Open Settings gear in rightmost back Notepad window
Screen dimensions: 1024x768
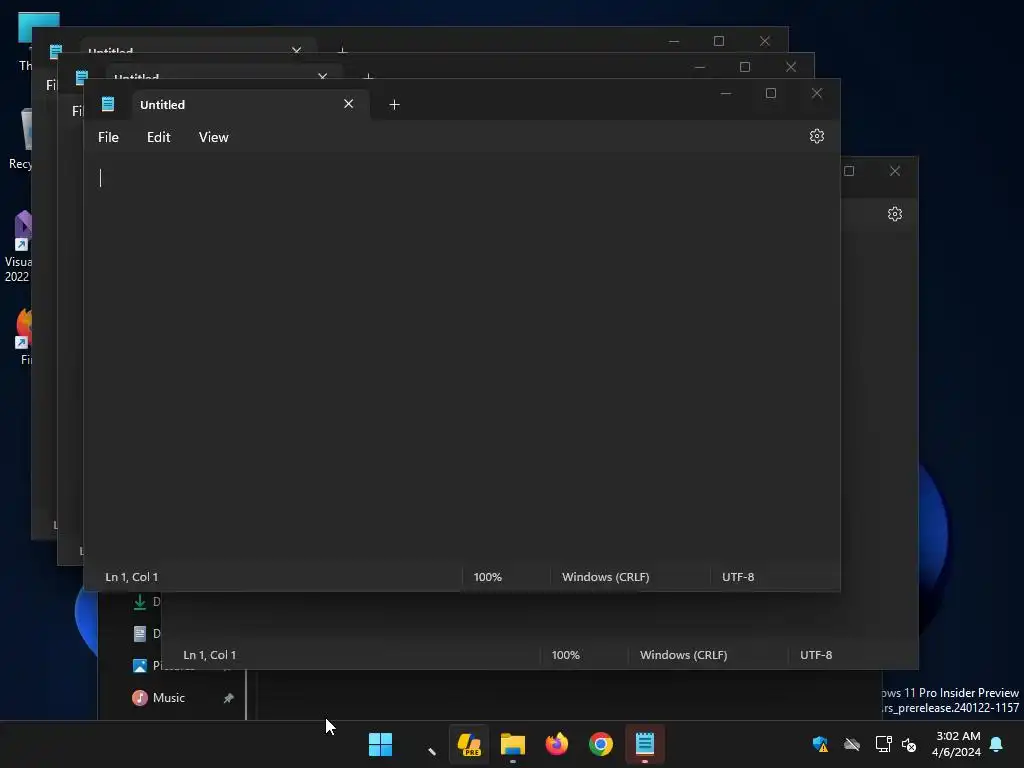point(895,214)
